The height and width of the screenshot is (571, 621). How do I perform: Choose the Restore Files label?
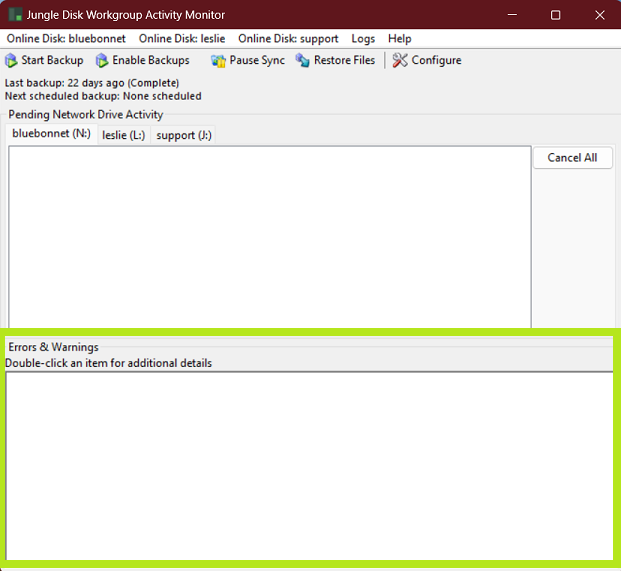pos(344,60)
